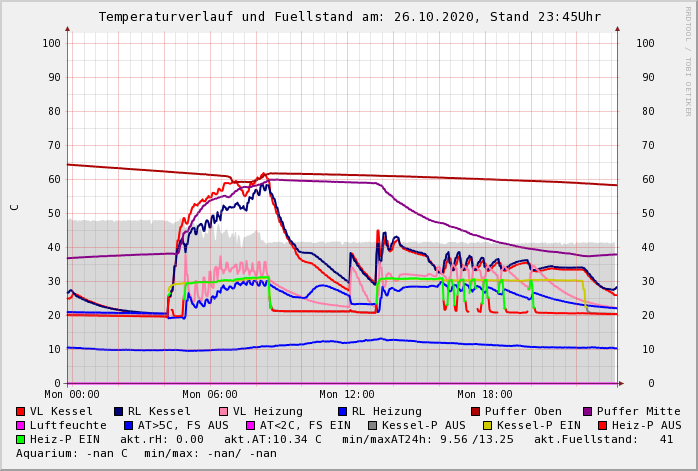Click the dark red Puffer Oben swatch

tap(475, 411)
